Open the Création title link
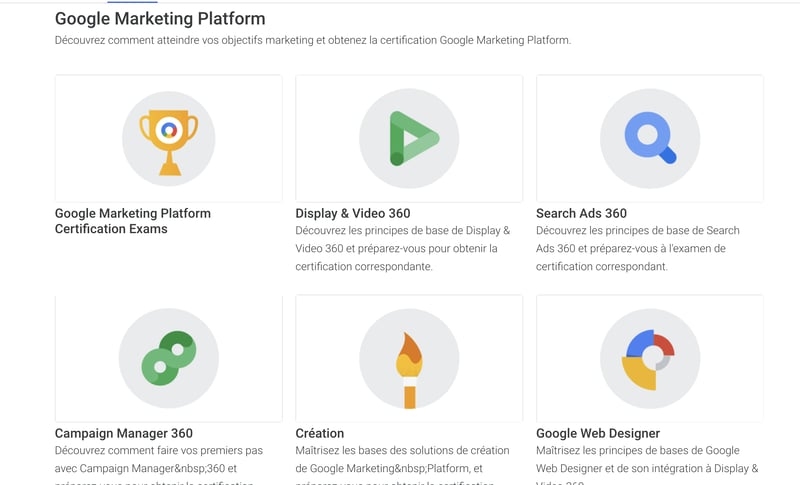The width and height of the screenshot is (800, 485). (319, 433)
